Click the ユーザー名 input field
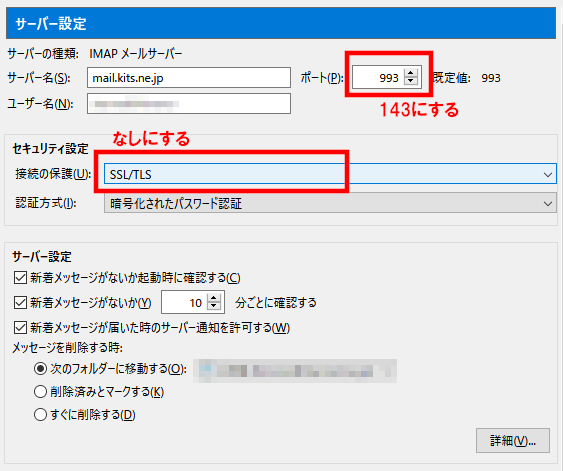The width and height of the screenshot is (563, 471). (x=189, y=104)
